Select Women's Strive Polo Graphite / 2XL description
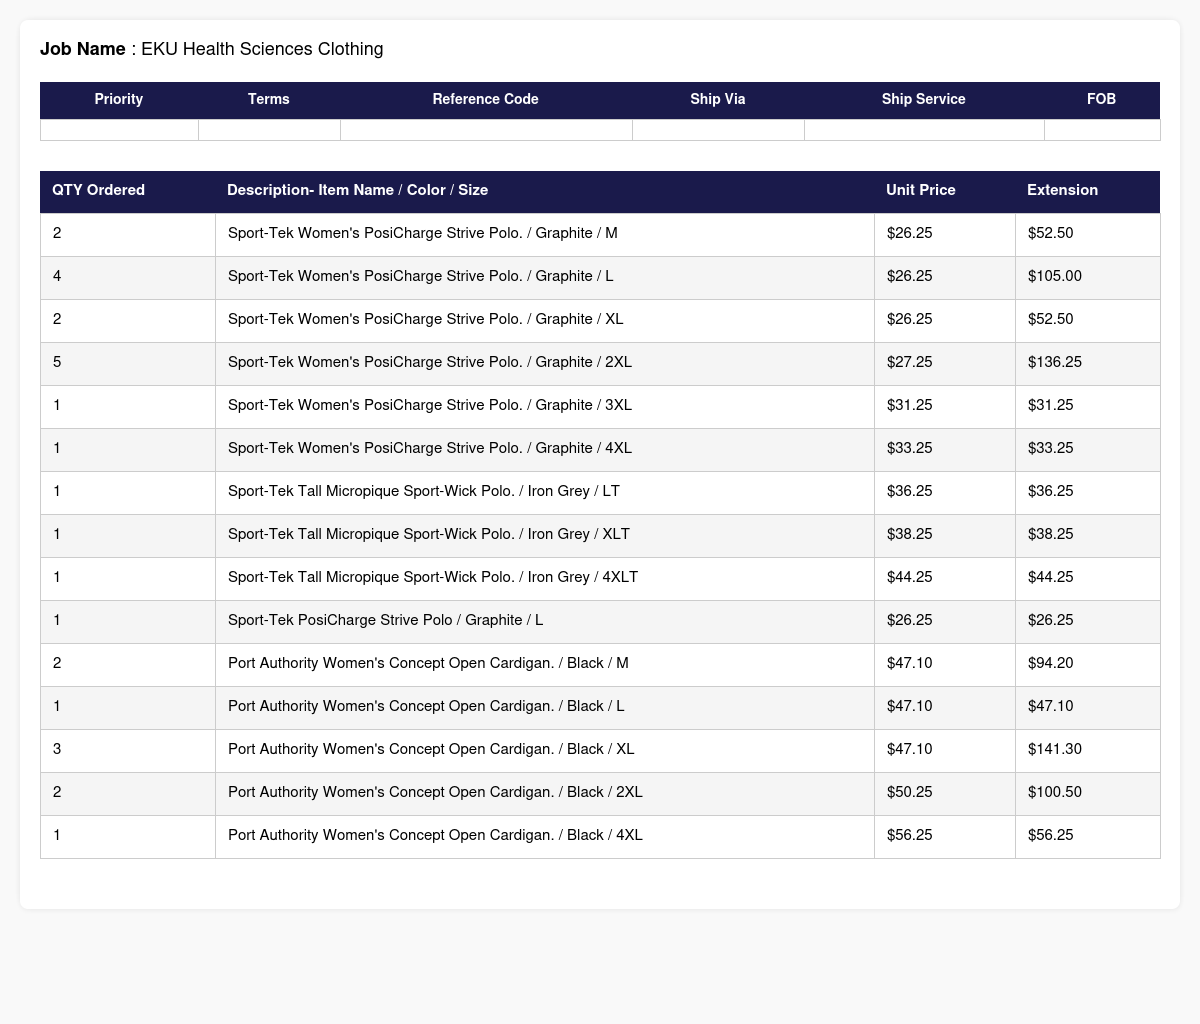Image resolution: width=1200 pixels, height=1024 pixels. point(430,362)
